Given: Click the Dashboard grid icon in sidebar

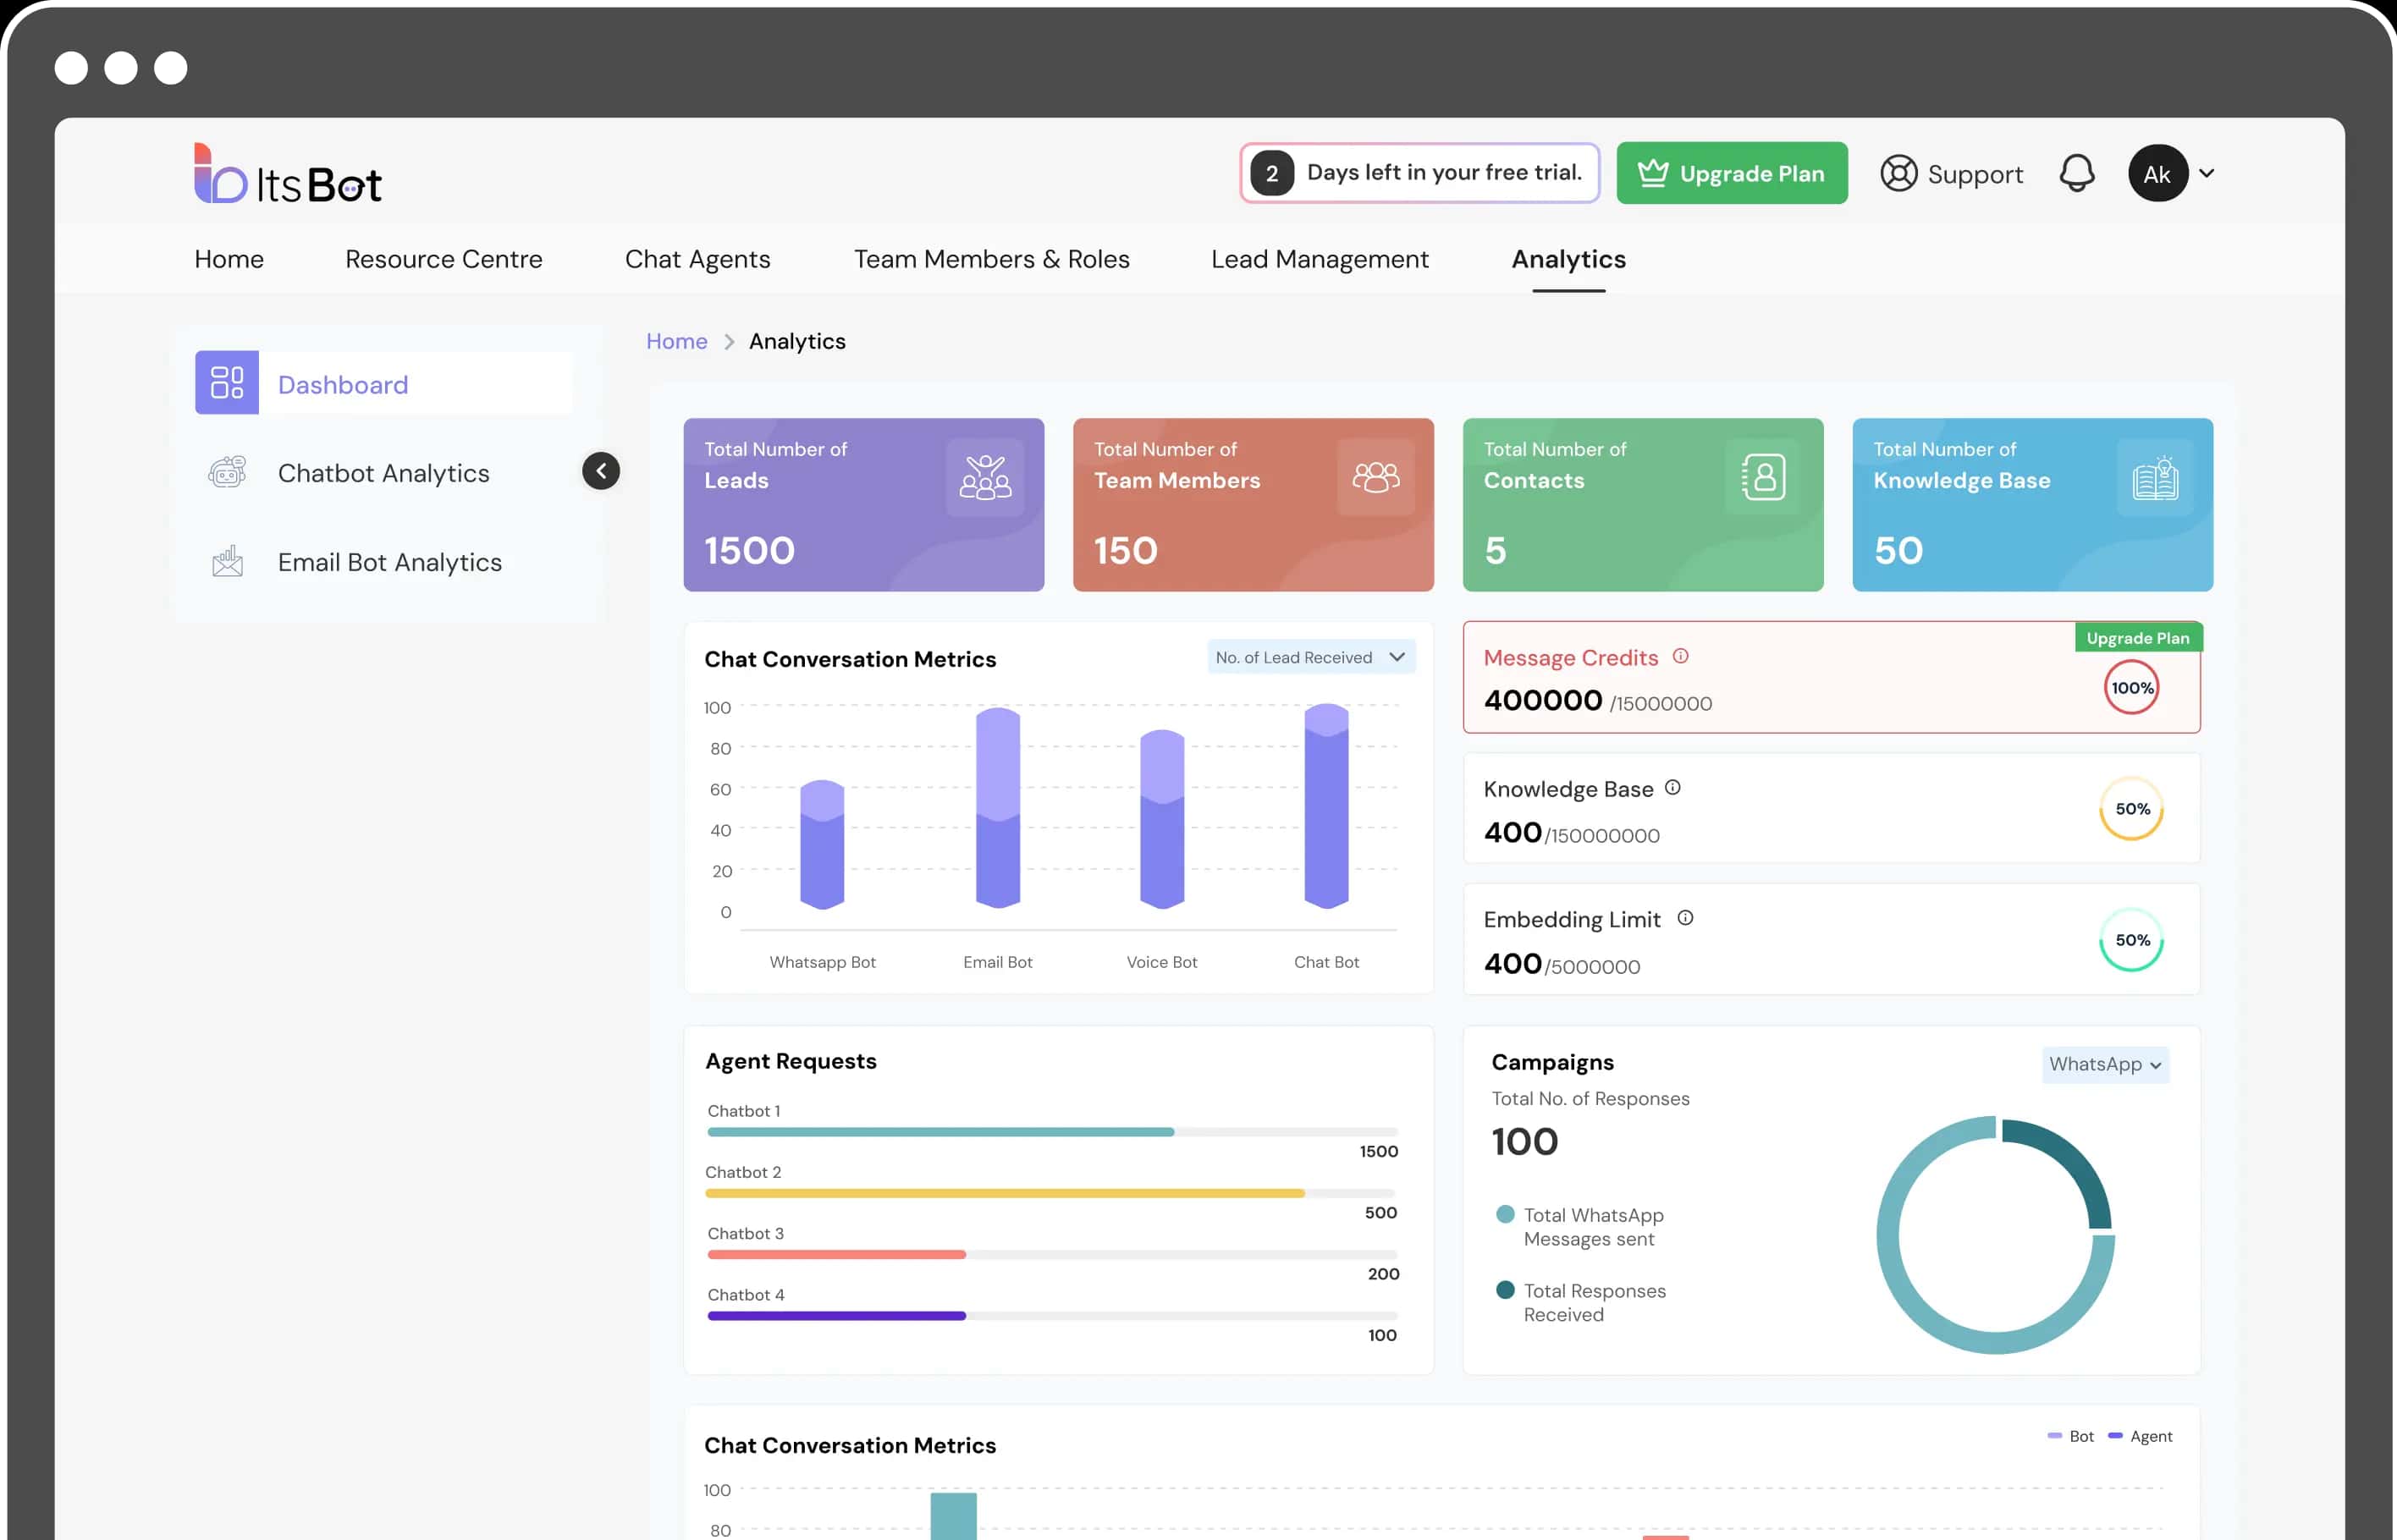Looking at the screenshot, I should click(x=227, y=383).
